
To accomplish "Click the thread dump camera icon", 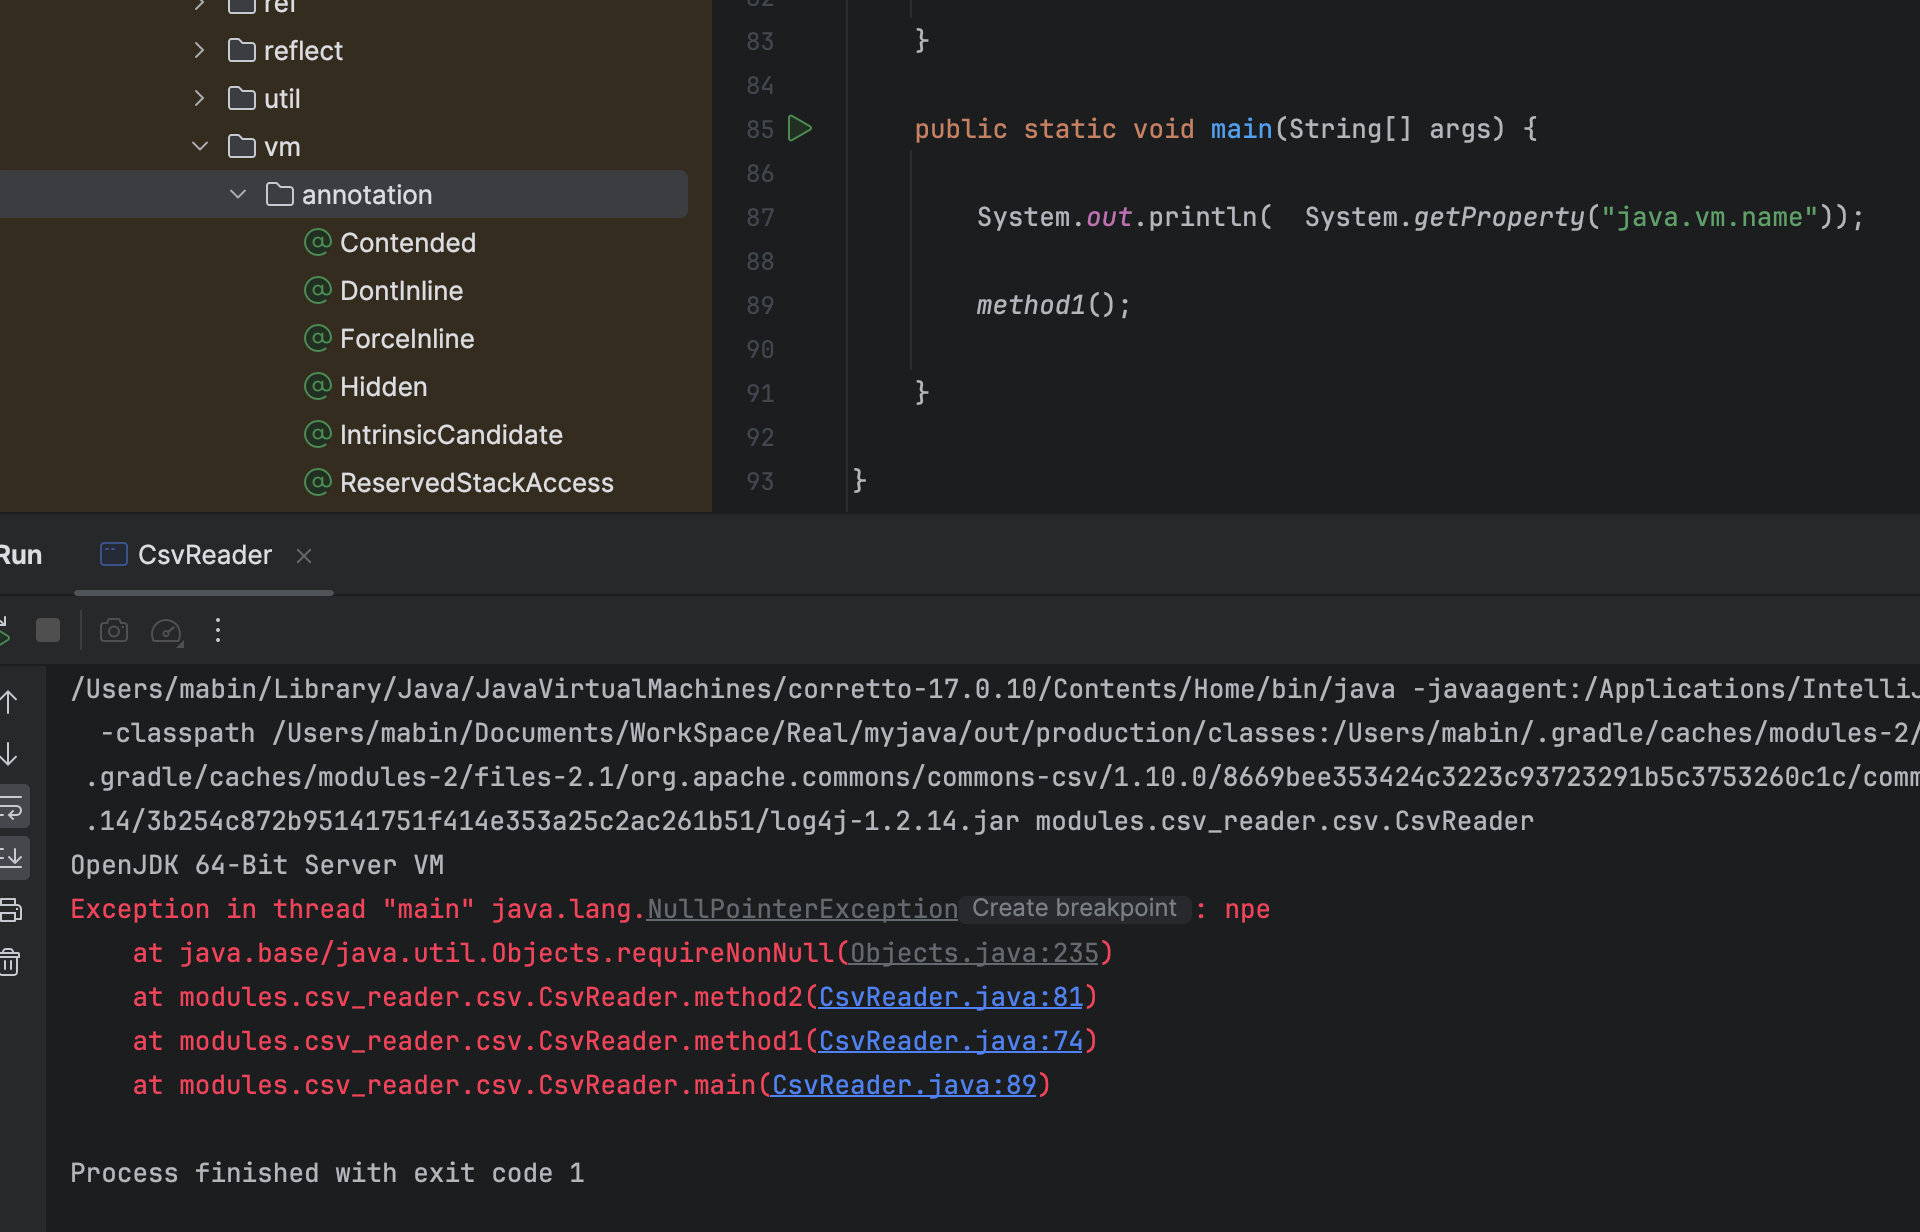I will [114, 630].
